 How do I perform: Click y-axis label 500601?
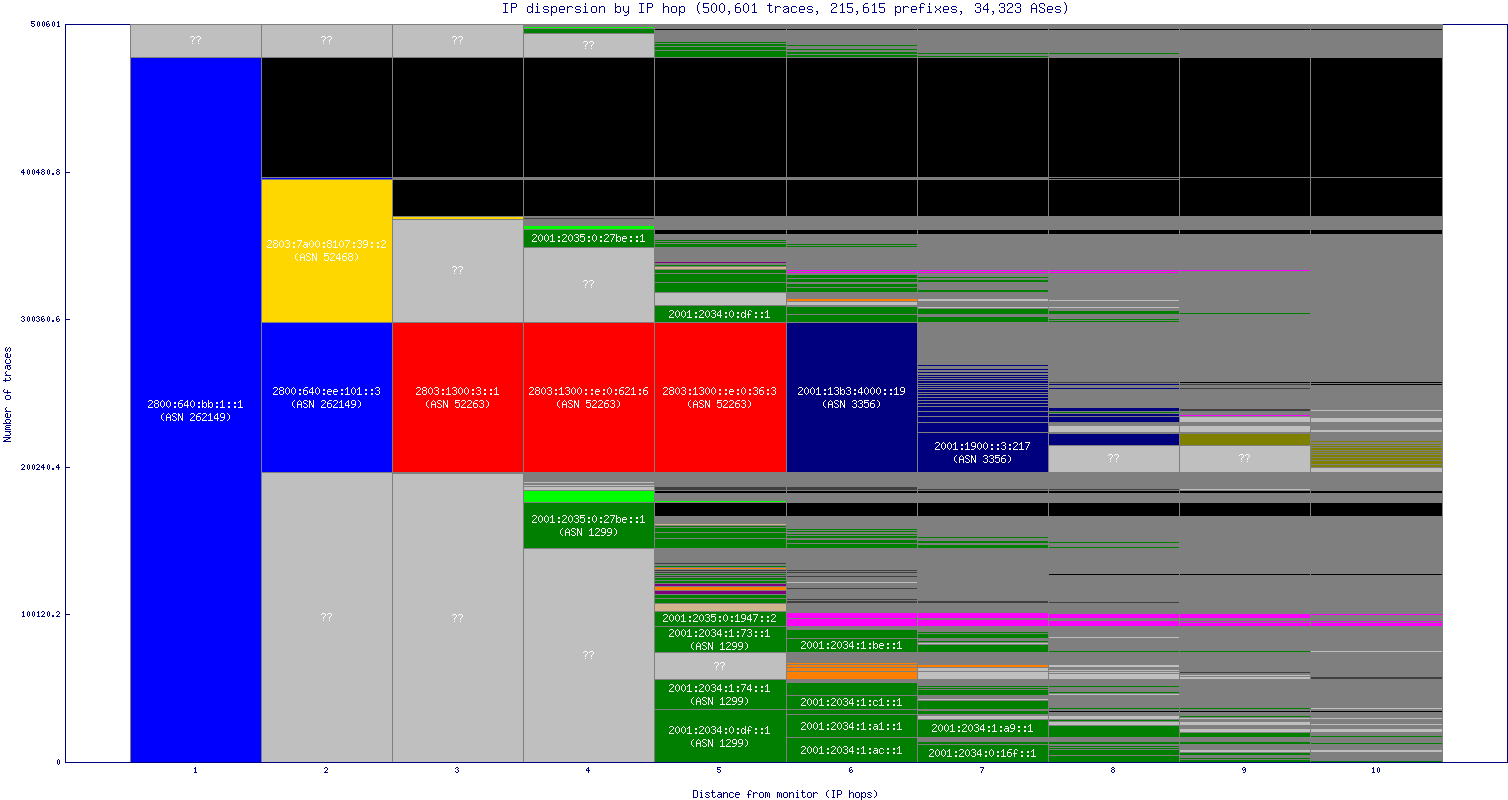pos(45,25)
